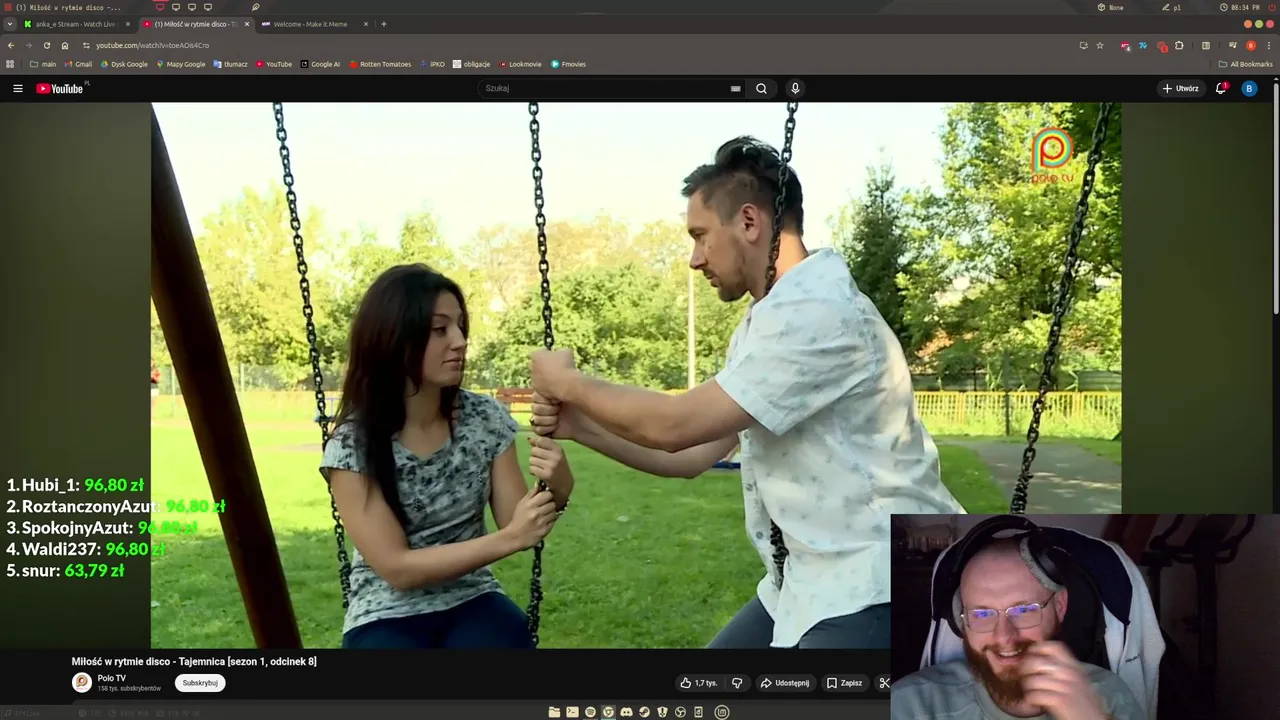Image resolution: width=1280 pixels, height=720 pixels.
Task: Open the Fmovies bookmark
Action: click(x=568, y=64)
